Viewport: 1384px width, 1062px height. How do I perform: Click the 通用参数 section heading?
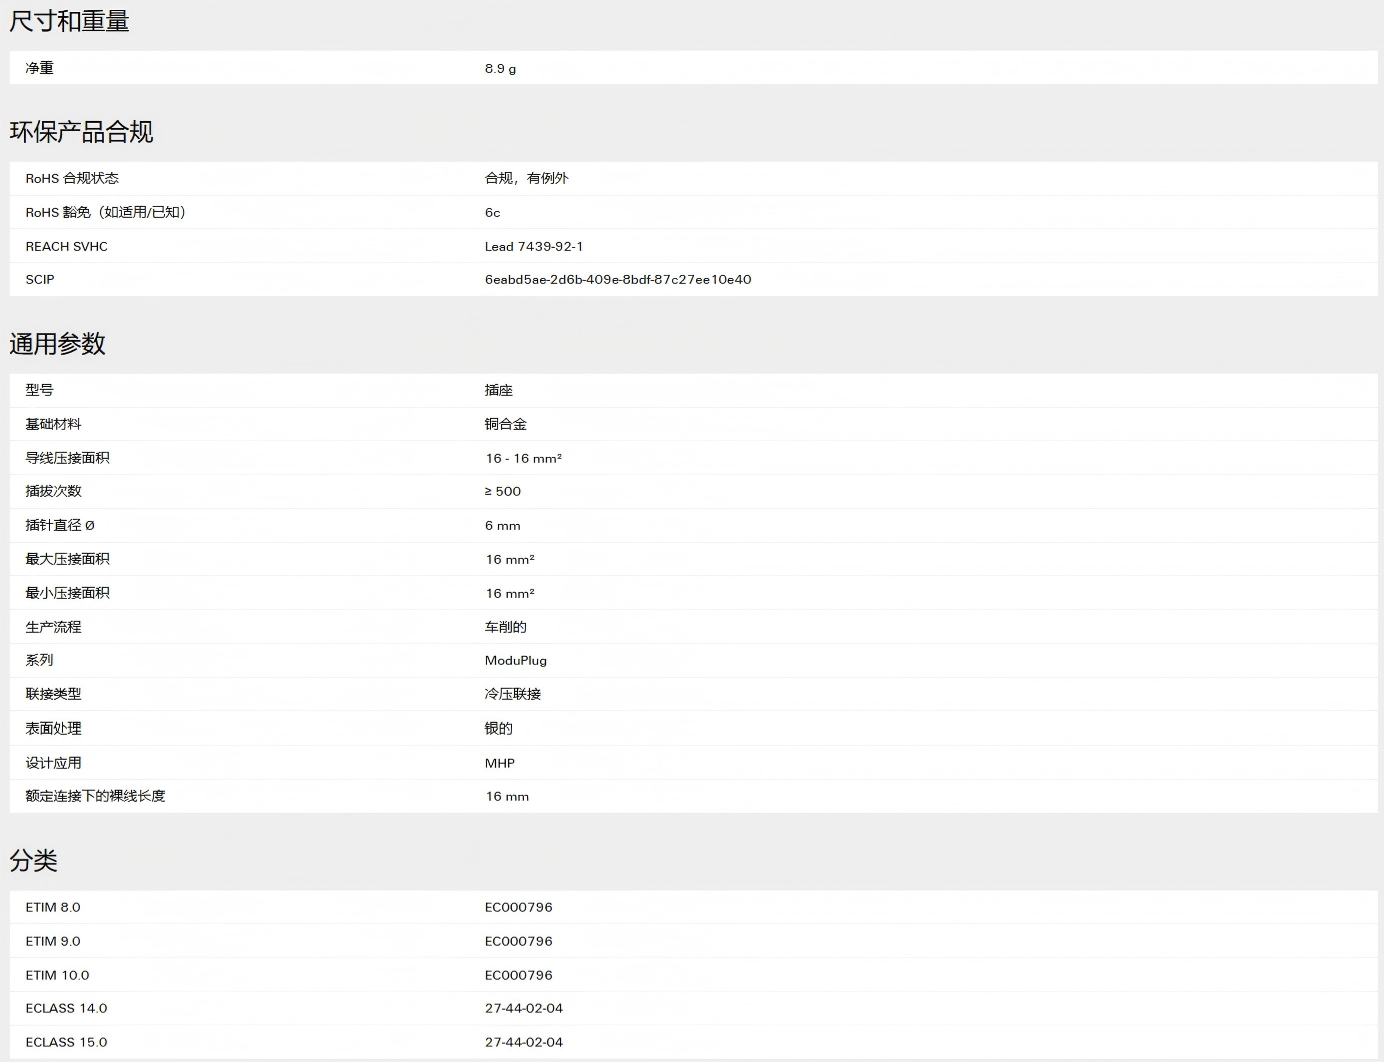pyautogui.click(x=57, y=344)
